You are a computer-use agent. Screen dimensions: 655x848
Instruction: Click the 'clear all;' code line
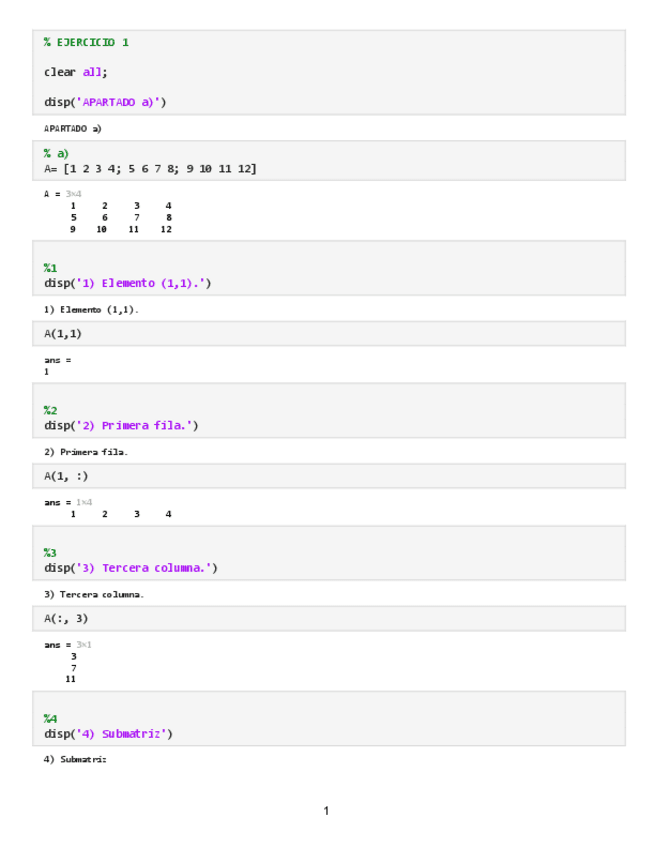pos(75,72)
